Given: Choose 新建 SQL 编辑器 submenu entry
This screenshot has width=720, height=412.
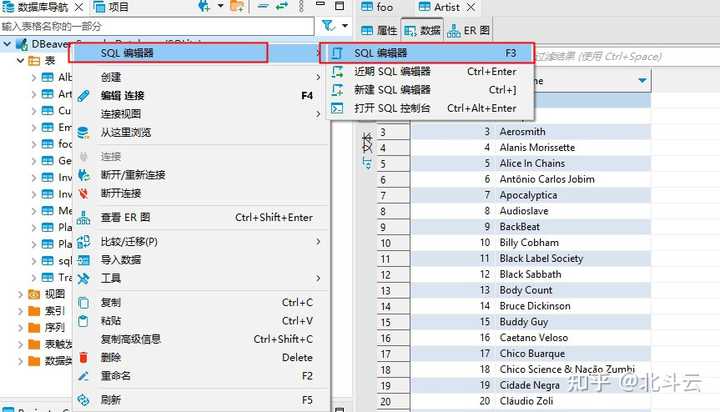Looking at the screenshot, I should (x=430, y=90).
